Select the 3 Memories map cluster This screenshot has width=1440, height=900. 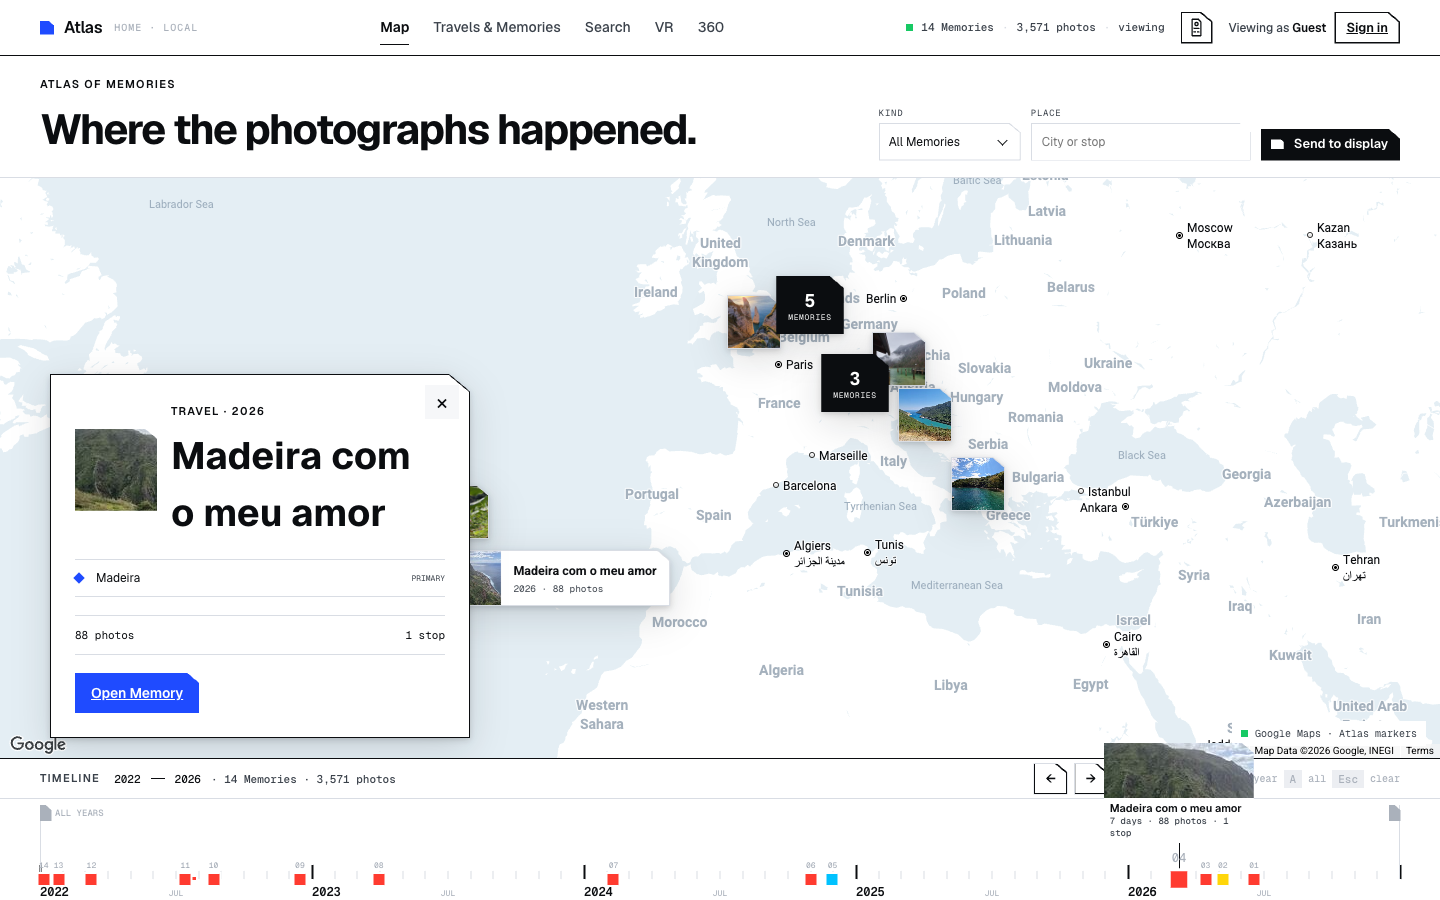tap(855, 383)
